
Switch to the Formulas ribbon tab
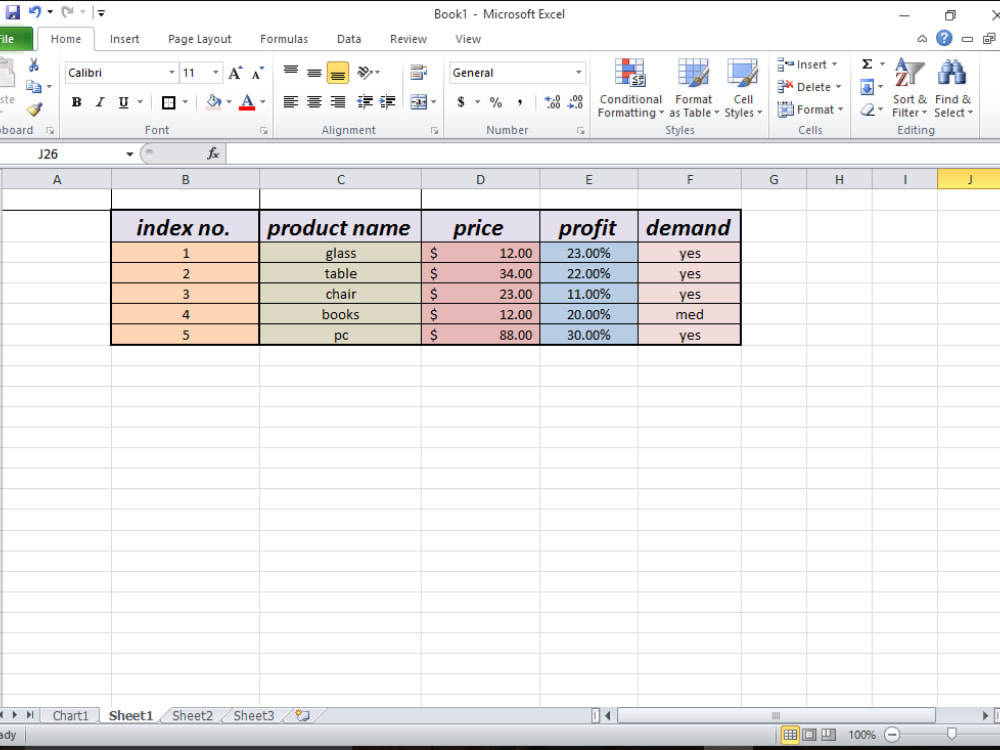[x=283, y=39]
